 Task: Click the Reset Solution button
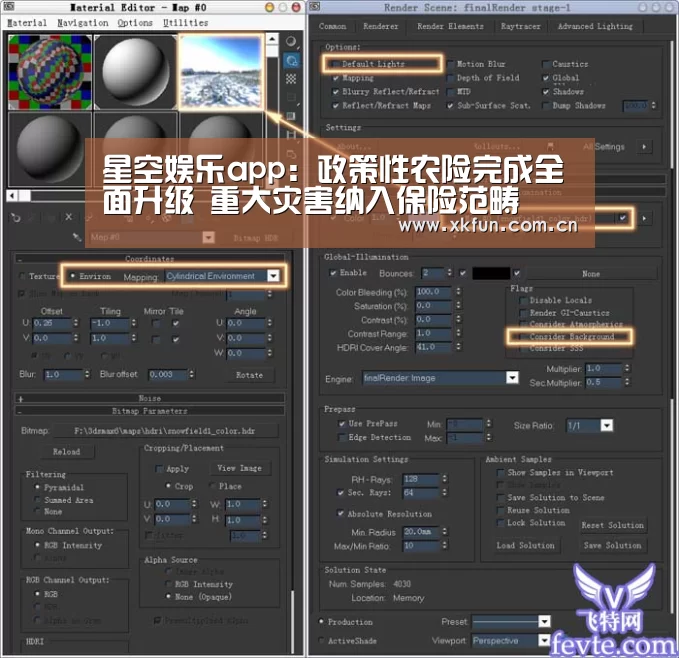coord(612,525)
